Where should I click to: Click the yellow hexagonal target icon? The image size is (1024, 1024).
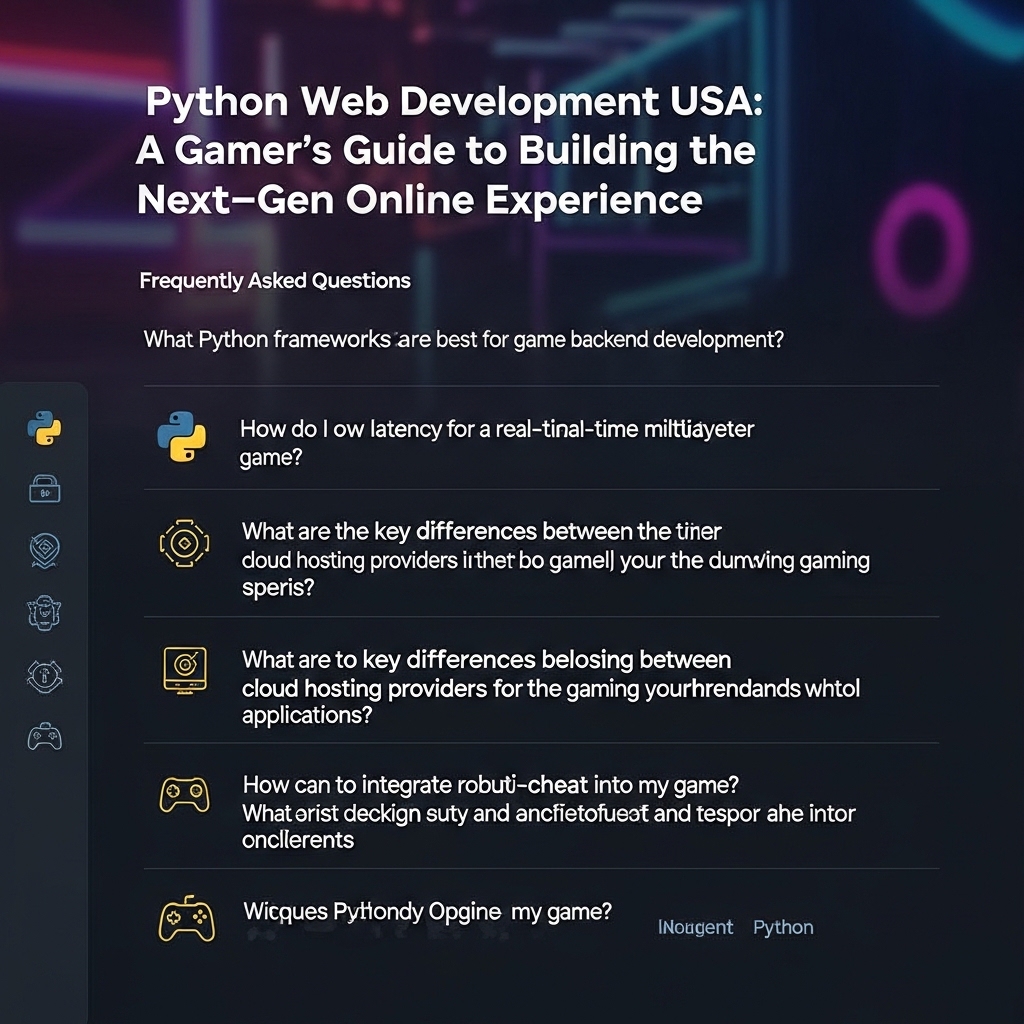click(x=183, y=542)
